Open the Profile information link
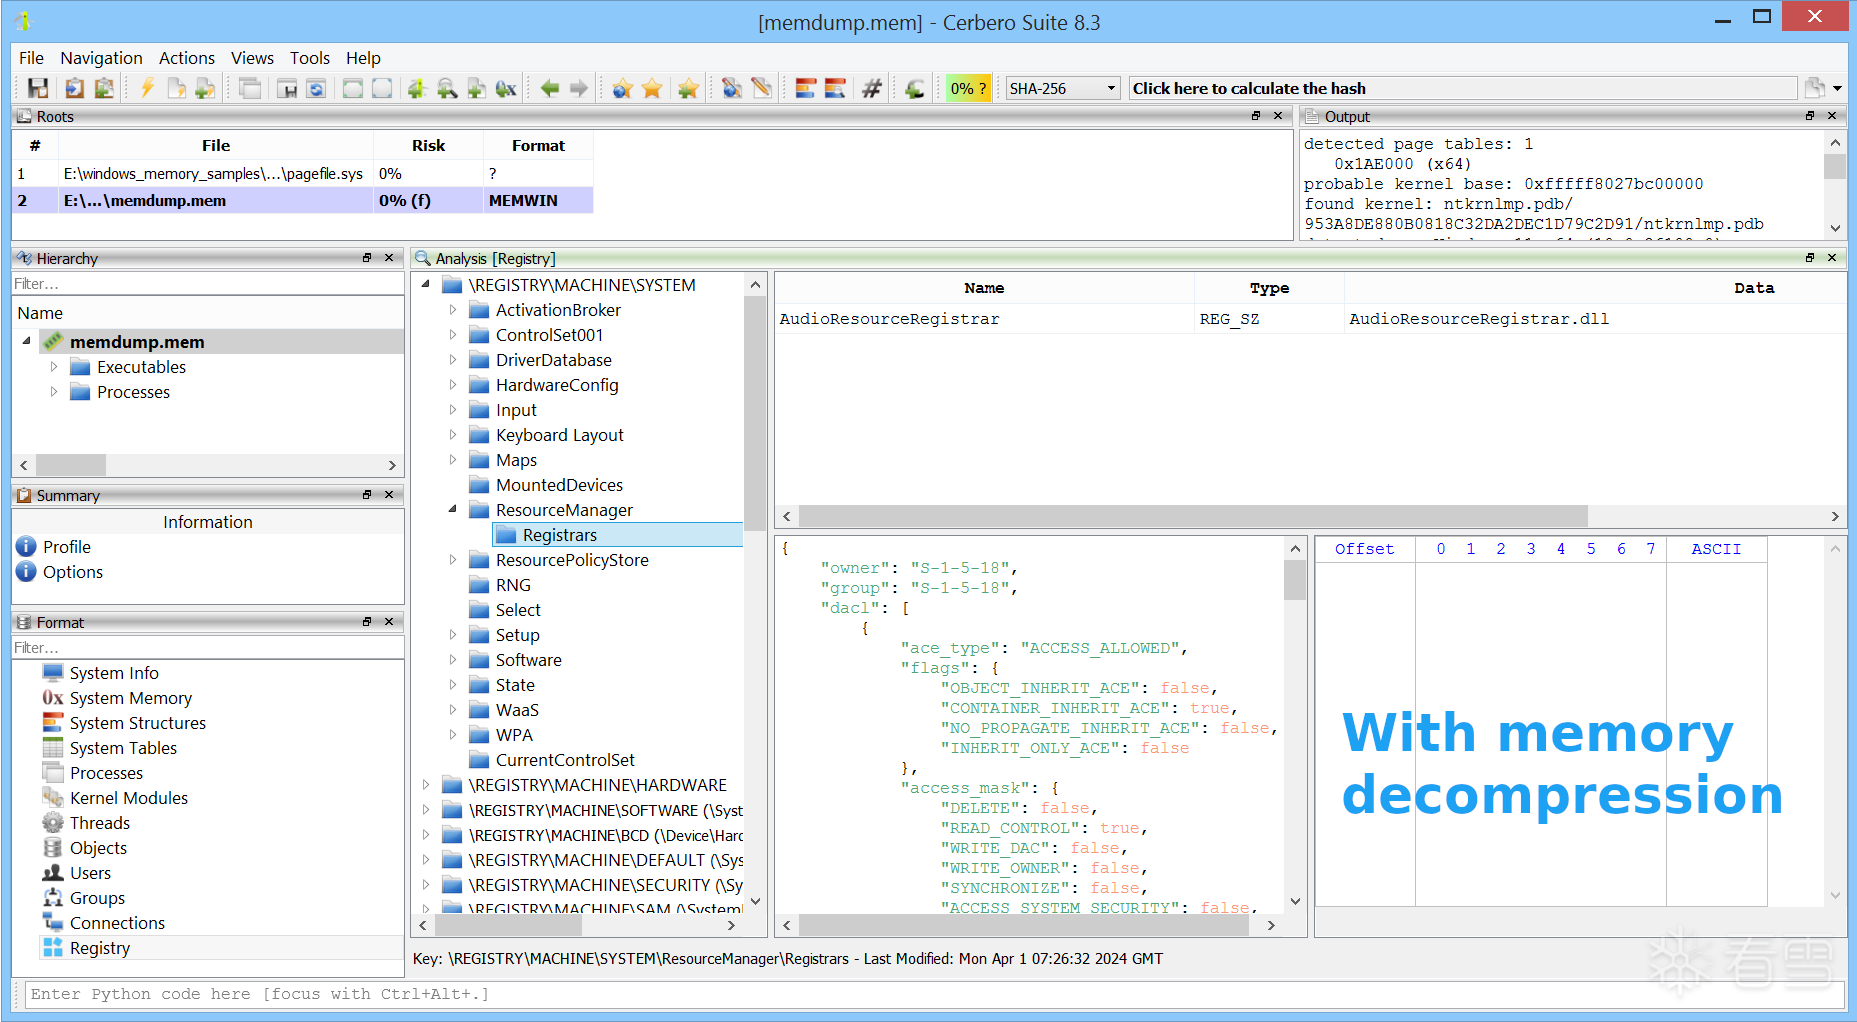1857x1022 pixels. pyautogui.click(x=67, y=547)
